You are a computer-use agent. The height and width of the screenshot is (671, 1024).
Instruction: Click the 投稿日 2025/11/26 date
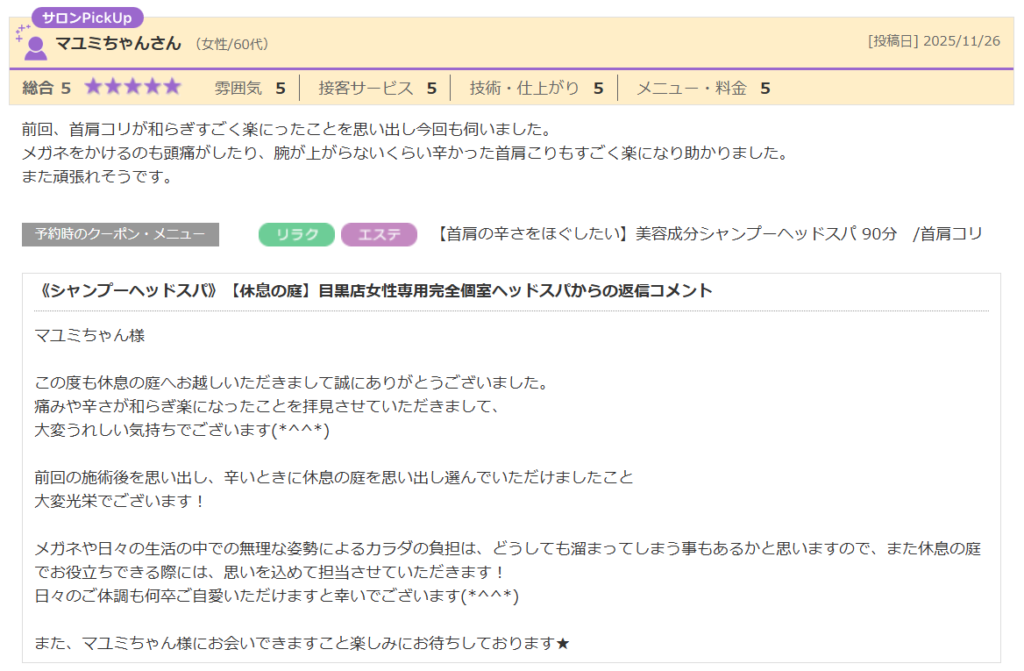pos(934,42)
